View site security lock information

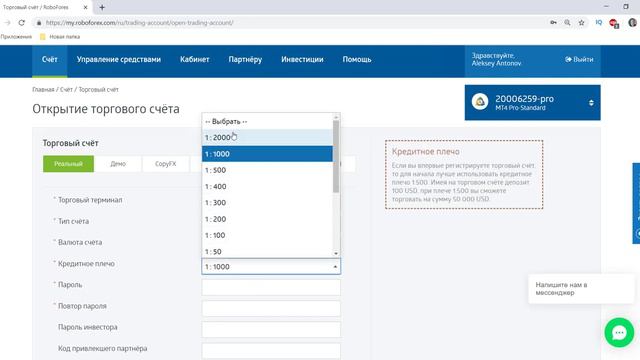pyautogui.click(x=39, y=23)
